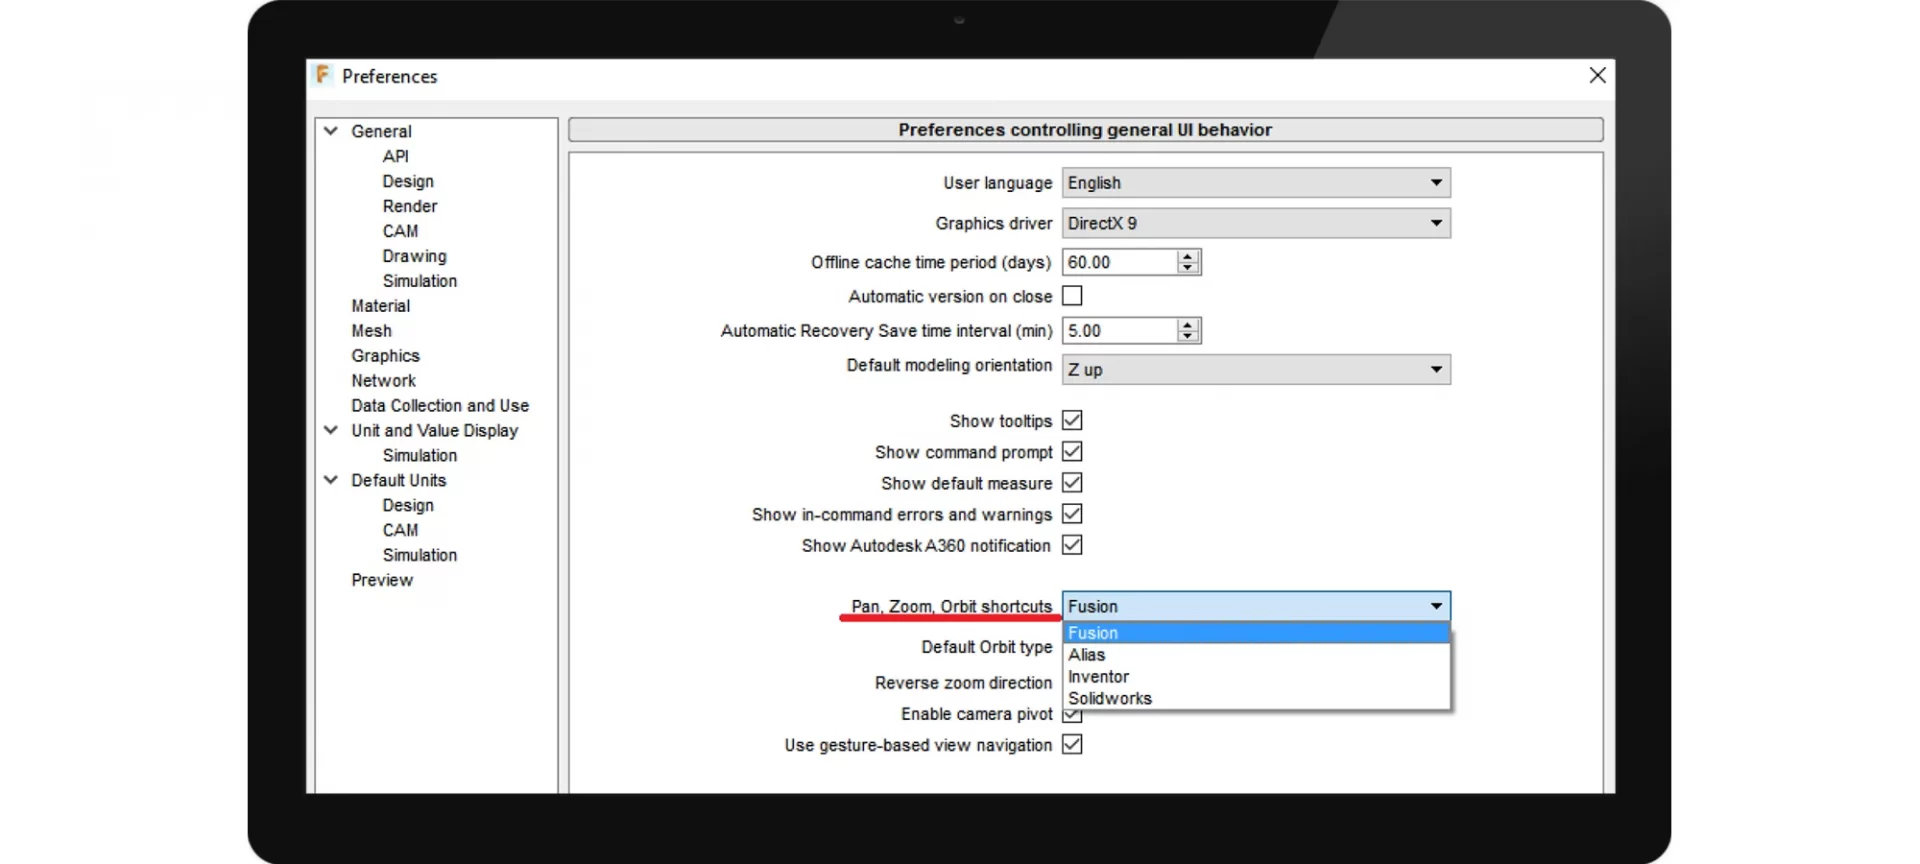
Task: Enable Automatic version on close
Action: tap(1072, 296)
